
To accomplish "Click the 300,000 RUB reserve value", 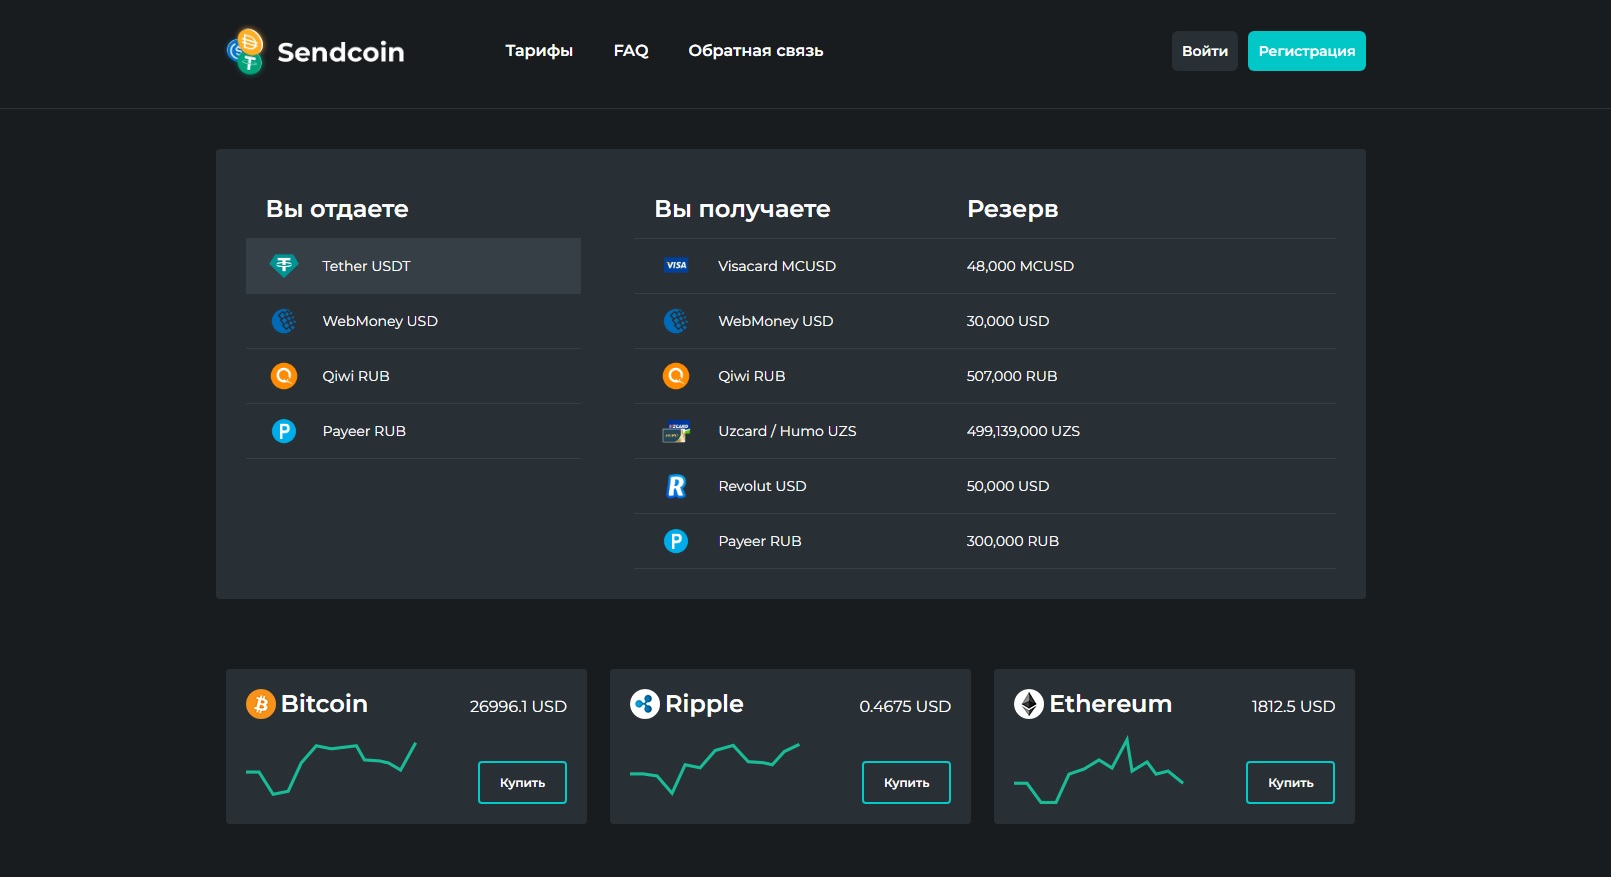I will (x=1013, y=541).
